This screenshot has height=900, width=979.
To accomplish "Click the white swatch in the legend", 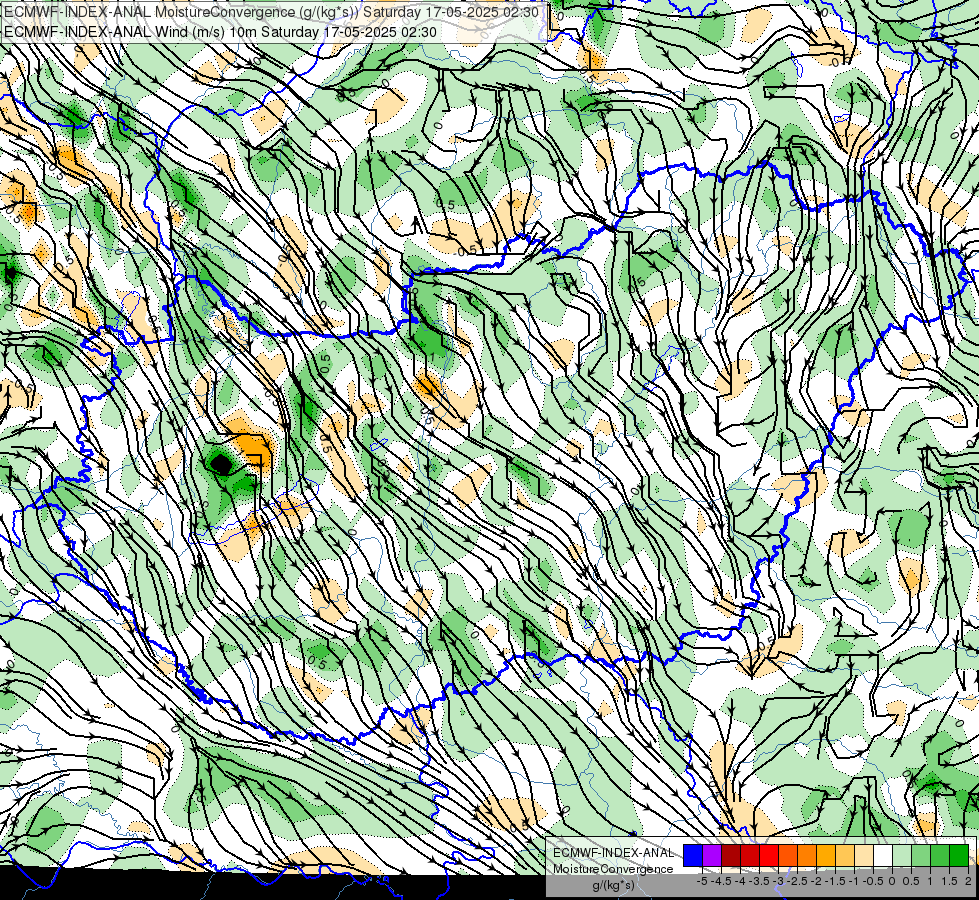I will click(883, 856).
